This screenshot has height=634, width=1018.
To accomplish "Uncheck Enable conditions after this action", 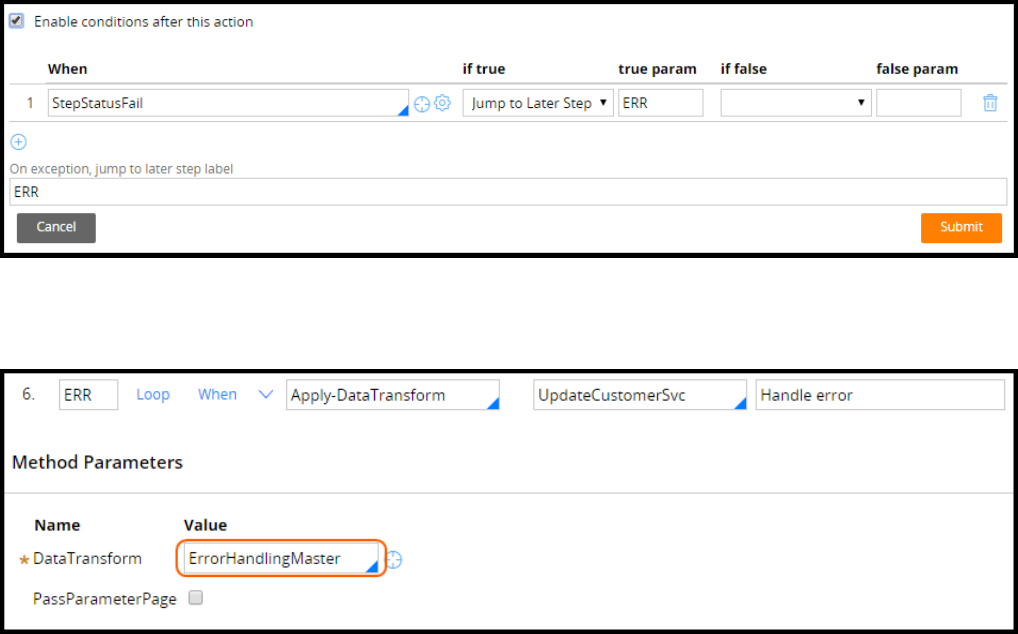I will (x=16, y=21).
